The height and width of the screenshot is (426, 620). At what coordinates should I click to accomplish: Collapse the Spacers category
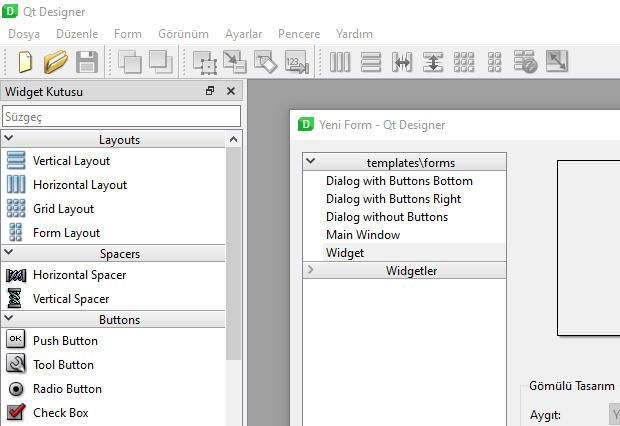9,252
